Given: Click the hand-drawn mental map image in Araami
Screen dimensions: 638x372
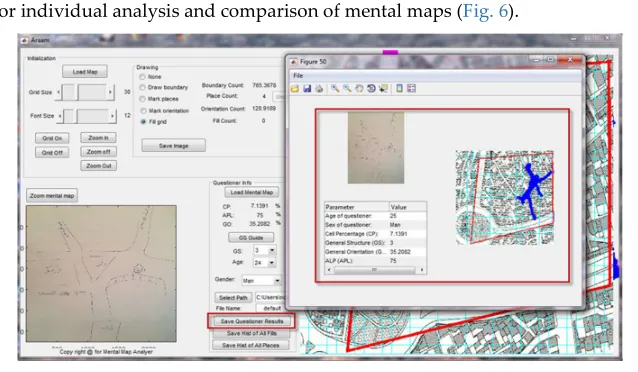Looking at the screenshot, I should (101, 274).
